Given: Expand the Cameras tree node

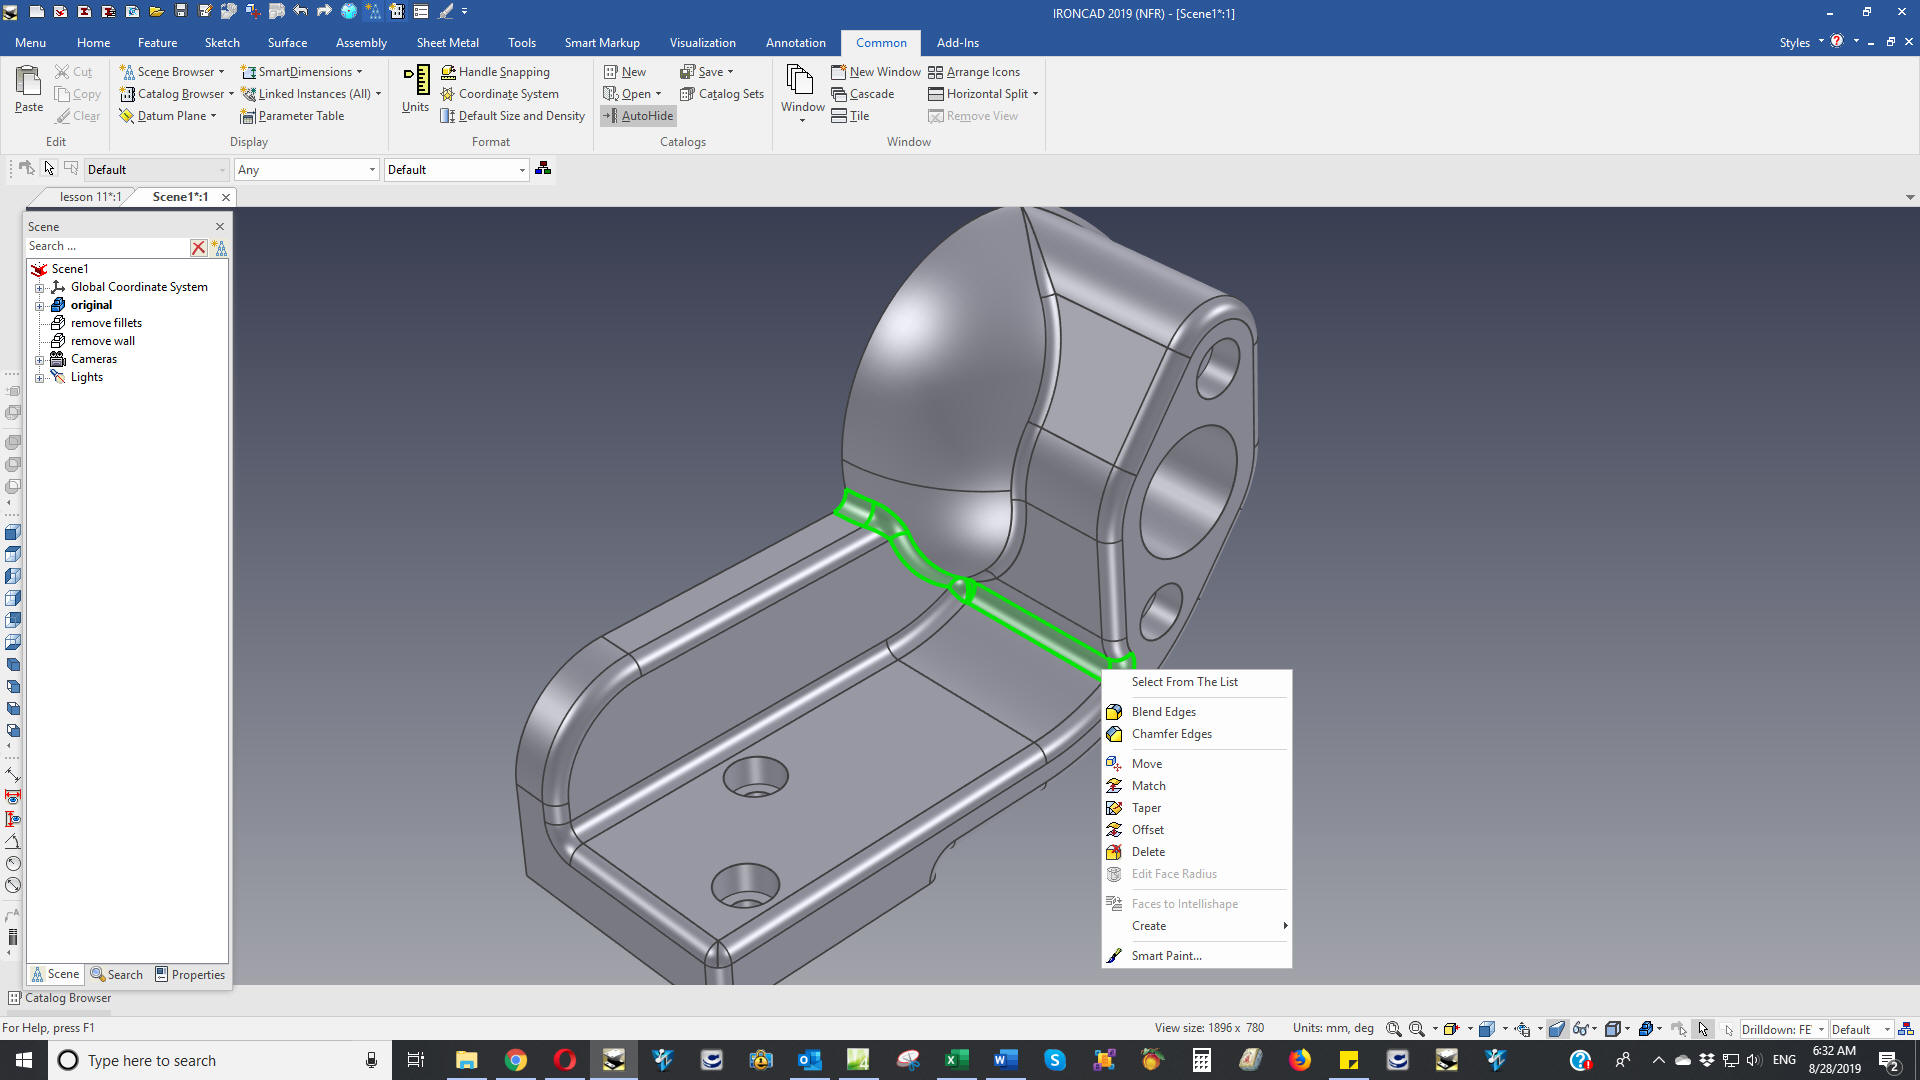Looking at the screenshot, I should click(39, 360).
